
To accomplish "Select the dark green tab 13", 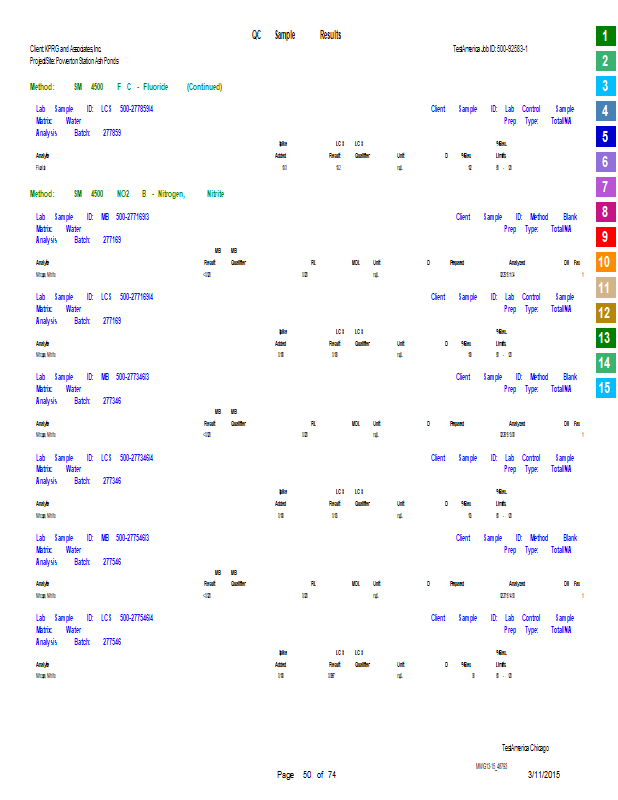I will (604, 338).
